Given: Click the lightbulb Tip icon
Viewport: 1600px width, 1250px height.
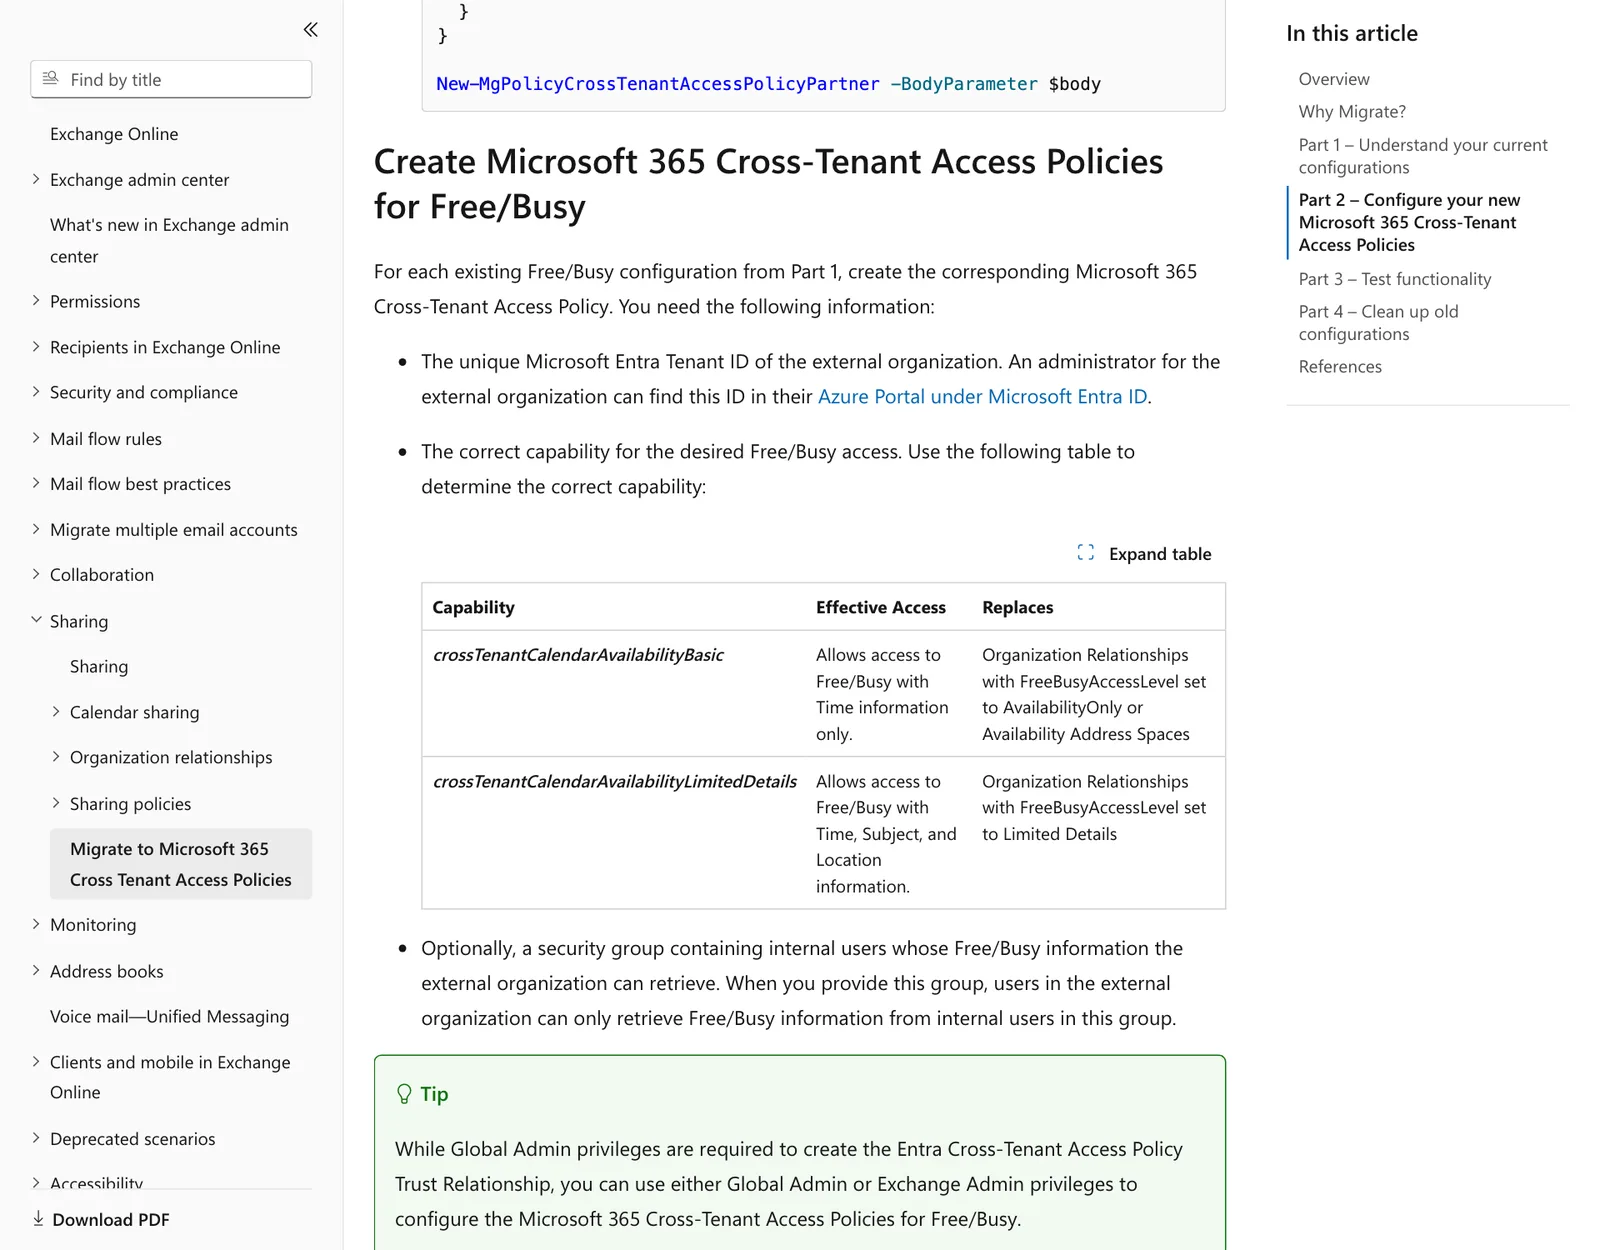Looking at the screenshot, I should (x=404, y=1094).
